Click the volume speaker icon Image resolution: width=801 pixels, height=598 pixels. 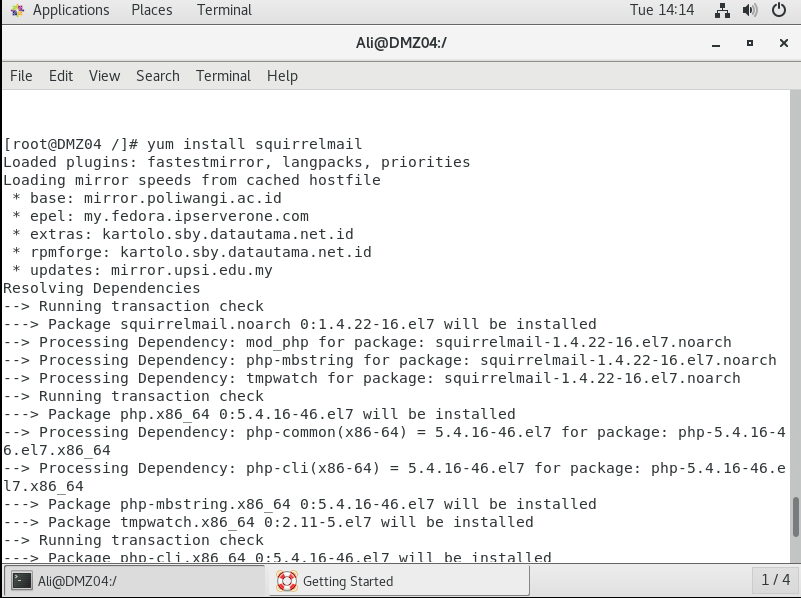pos(750,10)
